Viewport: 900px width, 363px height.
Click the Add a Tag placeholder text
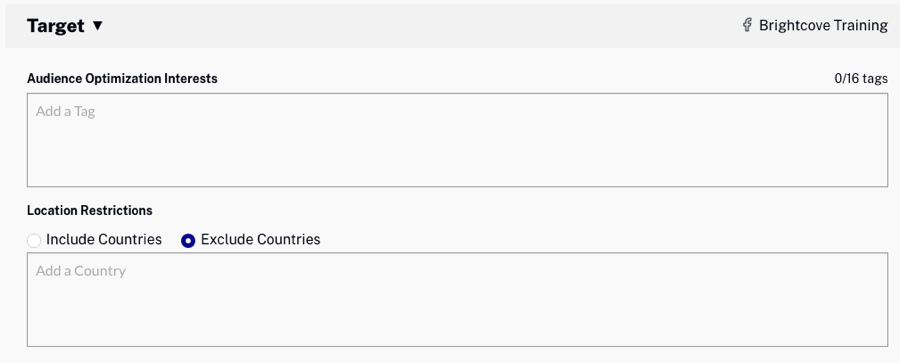[65, 111]
